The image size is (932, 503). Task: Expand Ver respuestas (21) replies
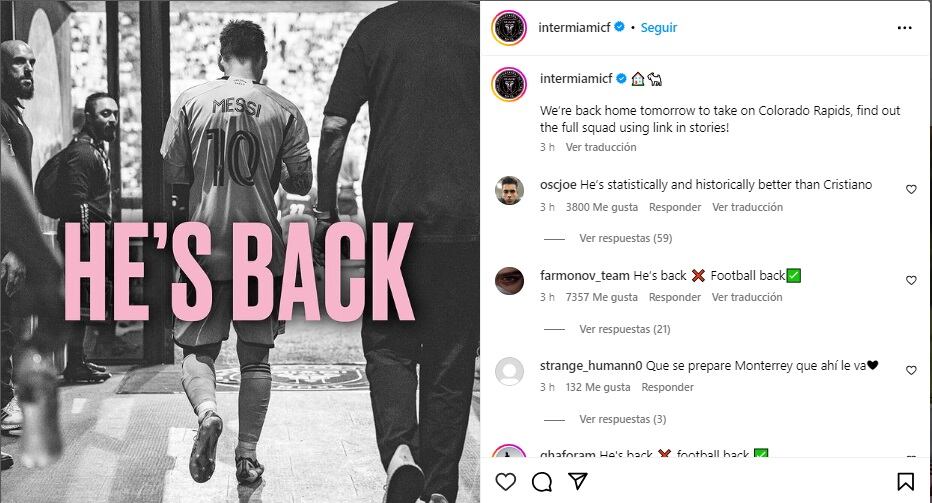tap(625, 329)
